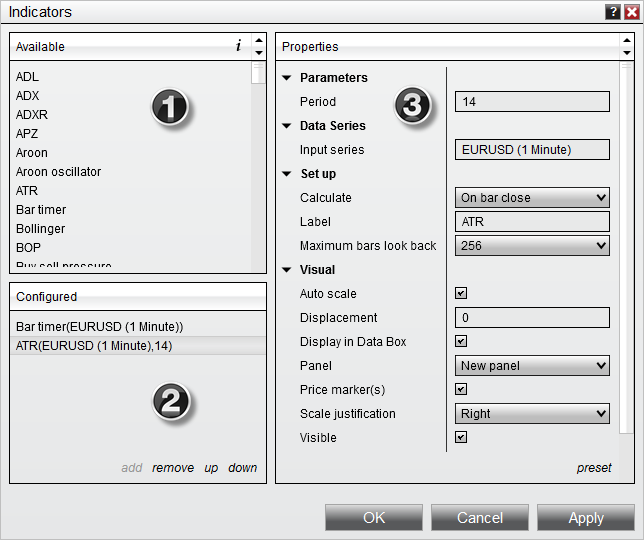The image size is (644, 540).
Task: Click the up arrow beside the Available header
Action: pos(259,41)
